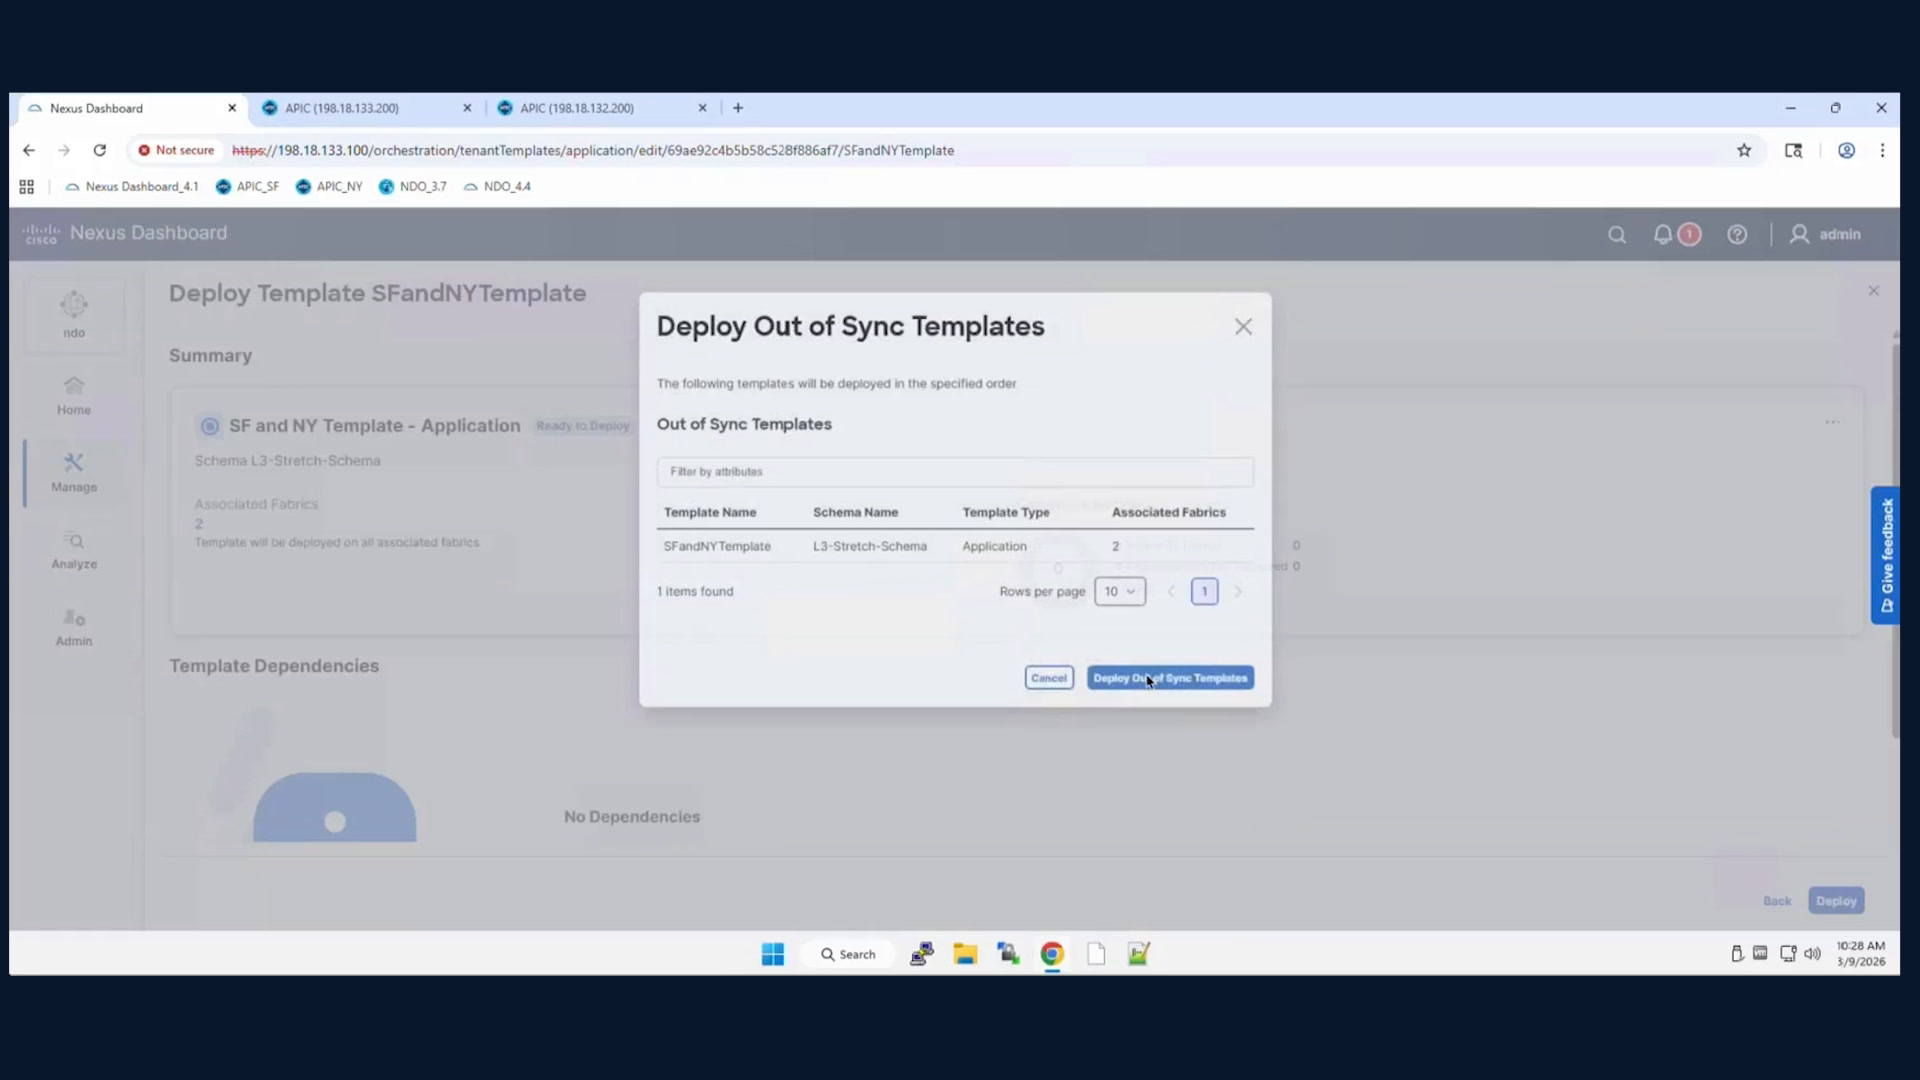
Task: Go to previous page of templates table
Action: (1171, 591)
